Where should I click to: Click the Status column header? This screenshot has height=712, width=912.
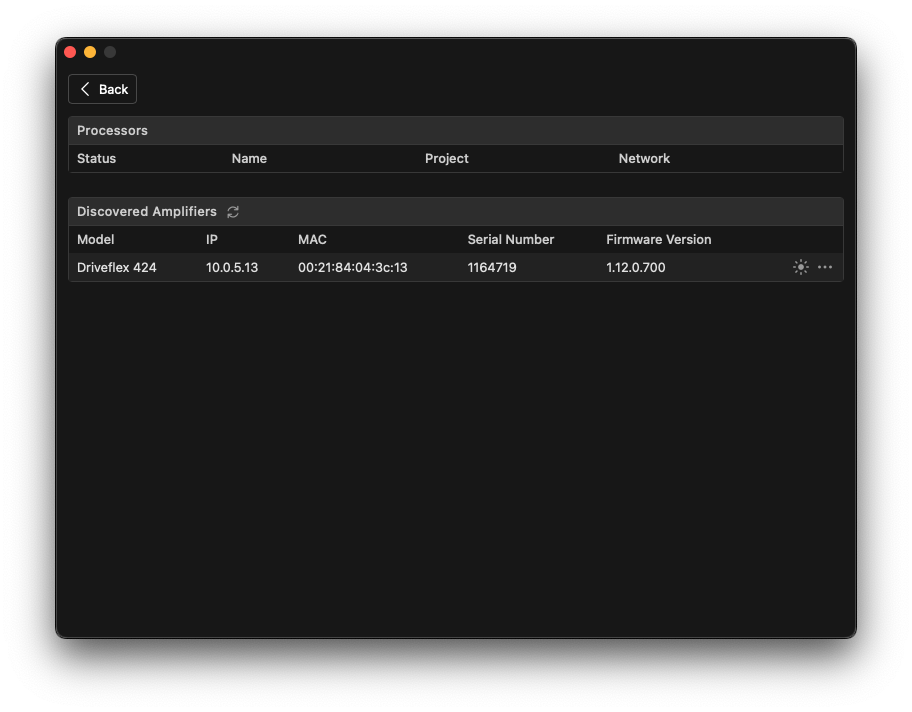97,158
